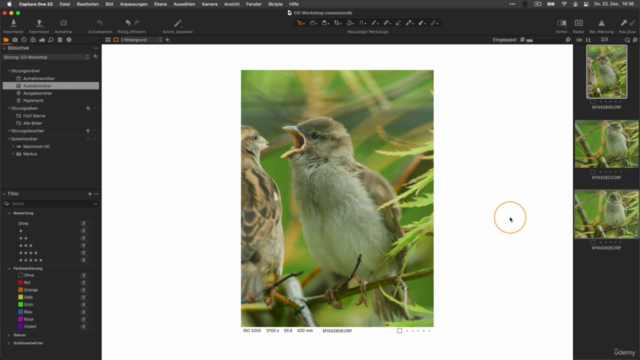Select the orange pointer cursor tool
Screen dimensions: 640x360
pos(300,23)
